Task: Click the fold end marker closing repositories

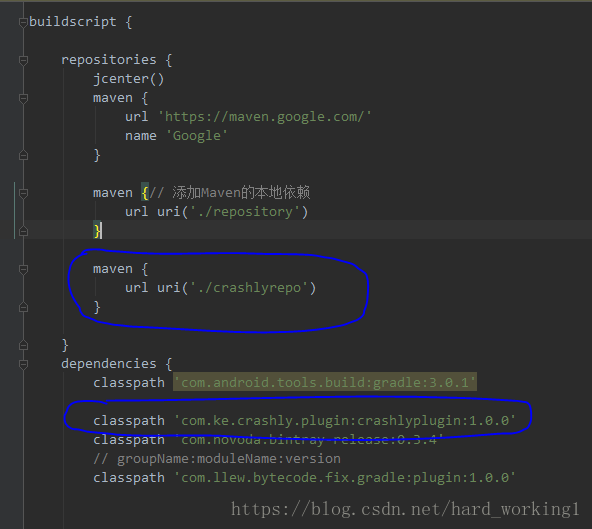Action: [23, 345]
